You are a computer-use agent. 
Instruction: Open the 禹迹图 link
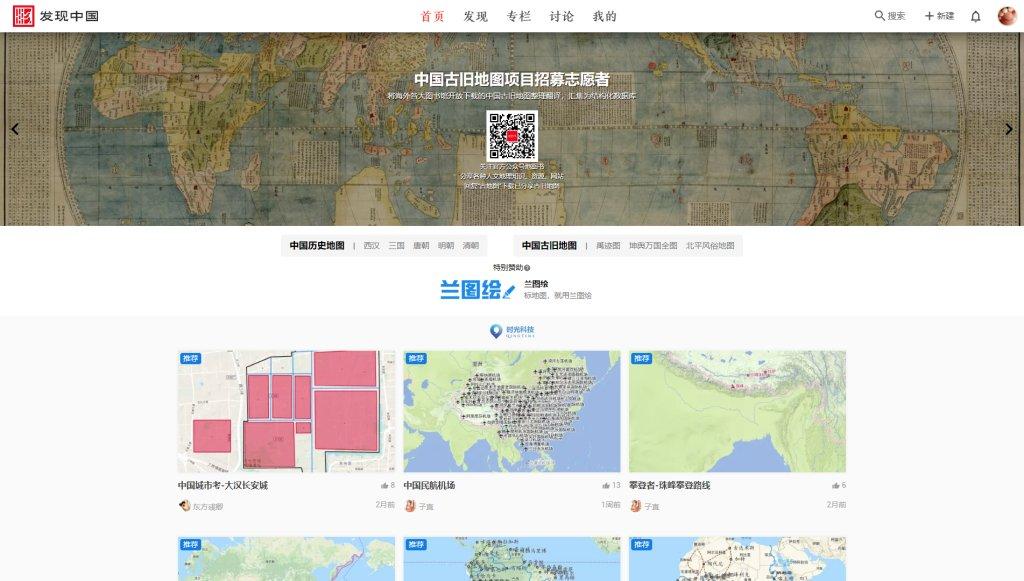point(608,245)
